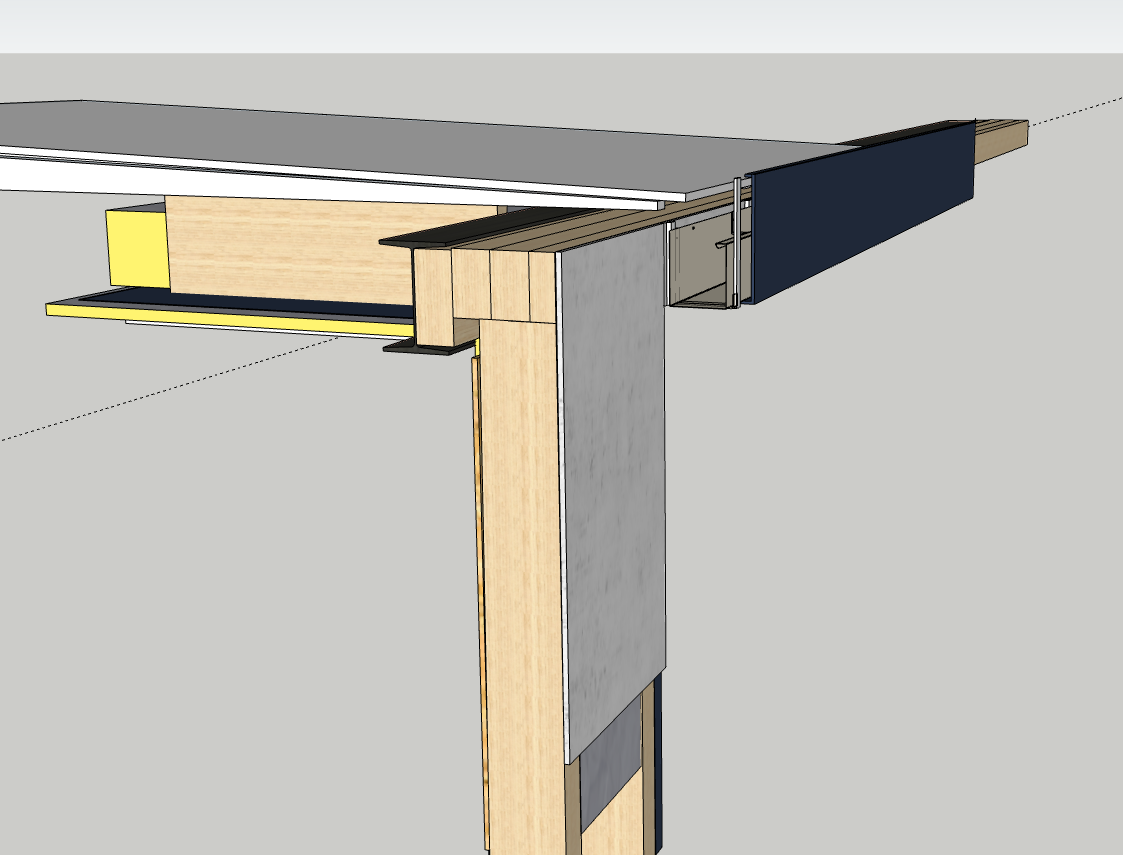This screenshot has width=1123, height=855.
Task: Click the dotted guide line at lower left
Action: click(x=150, y=395)
